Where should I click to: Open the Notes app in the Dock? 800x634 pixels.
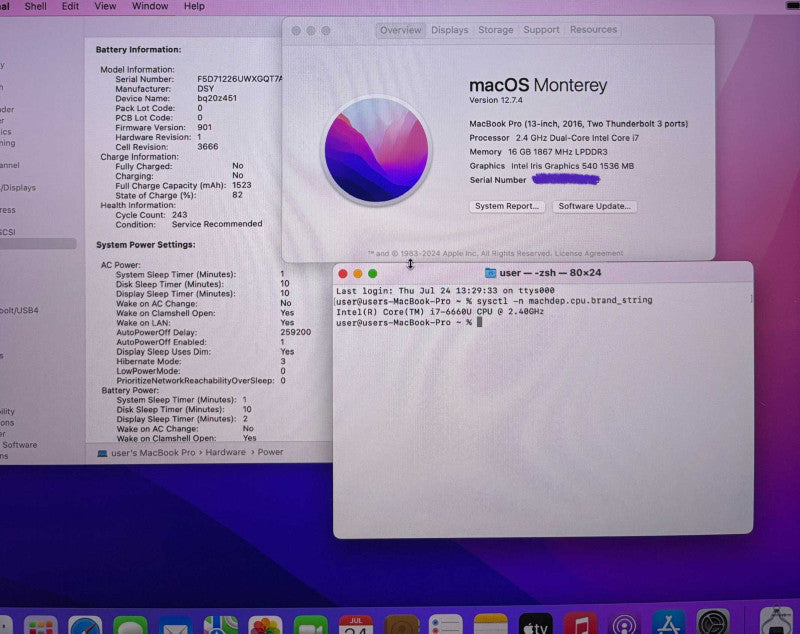[491, 625]
